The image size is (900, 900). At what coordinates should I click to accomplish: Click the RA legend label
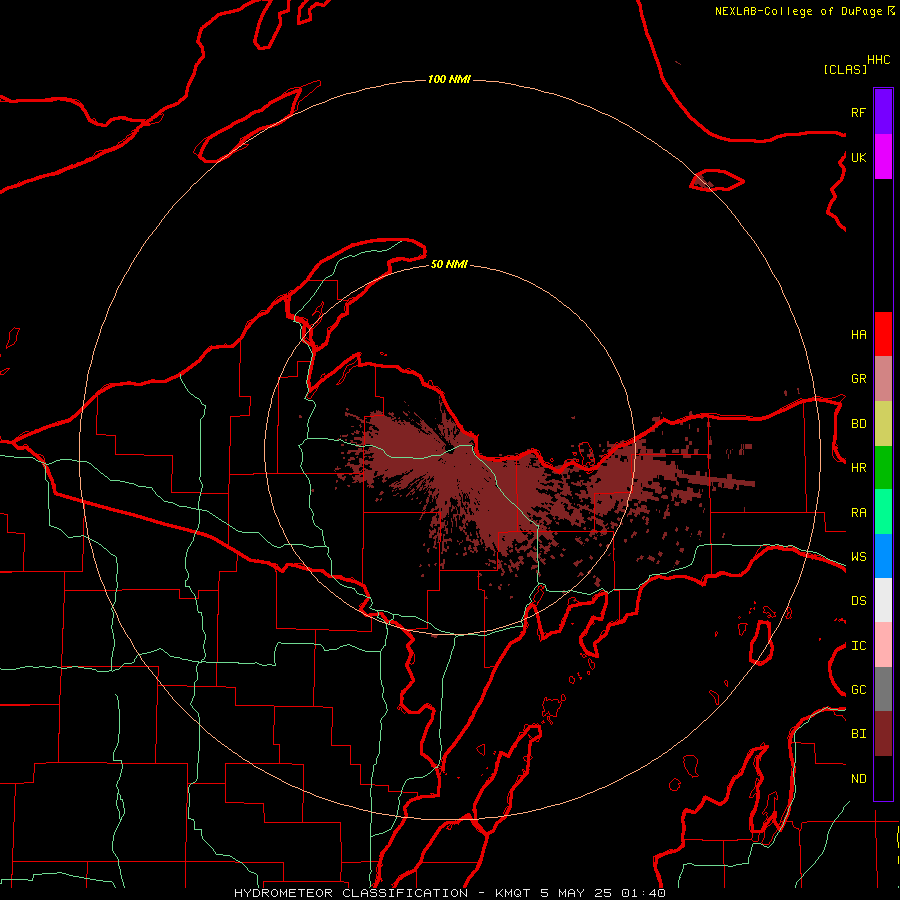[858, 513]
